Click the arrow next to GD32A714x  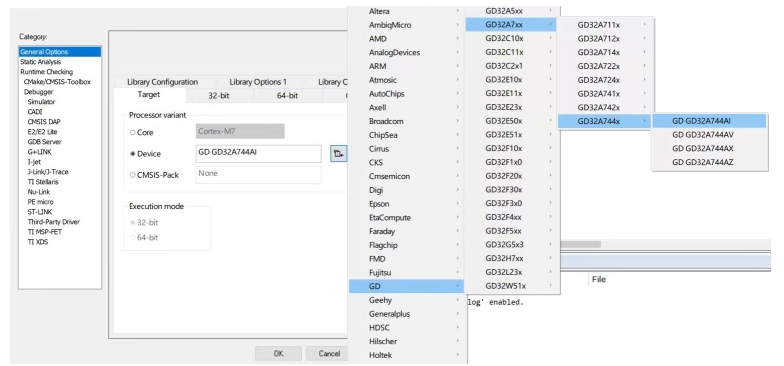point(644,52)
